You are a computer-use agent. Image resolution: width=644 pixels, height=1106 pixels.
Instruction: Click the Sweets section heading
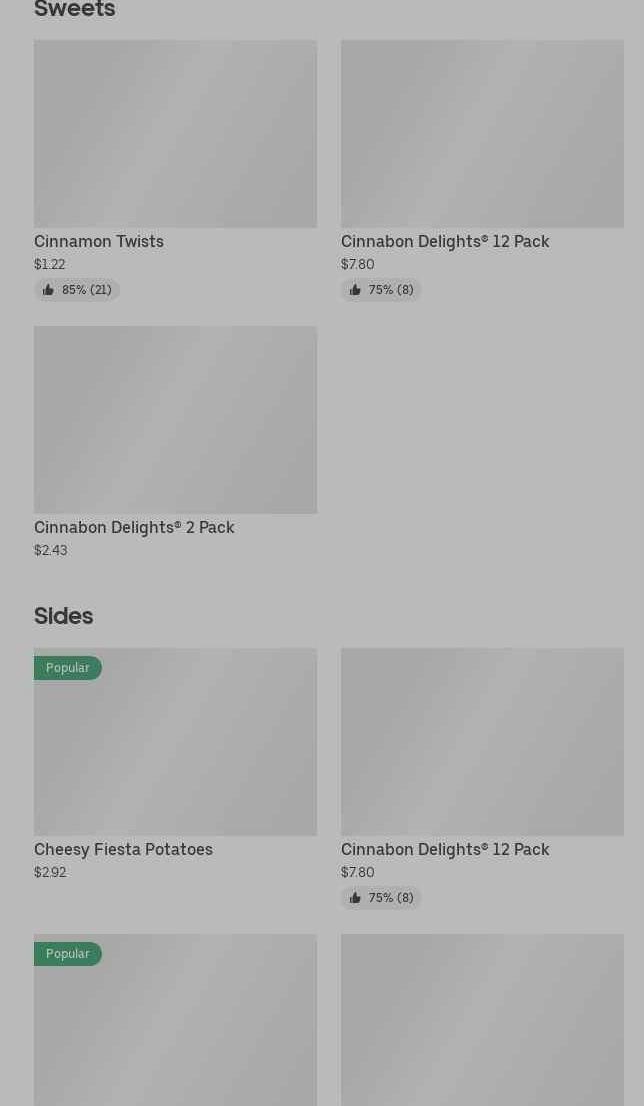pos(75,10)
